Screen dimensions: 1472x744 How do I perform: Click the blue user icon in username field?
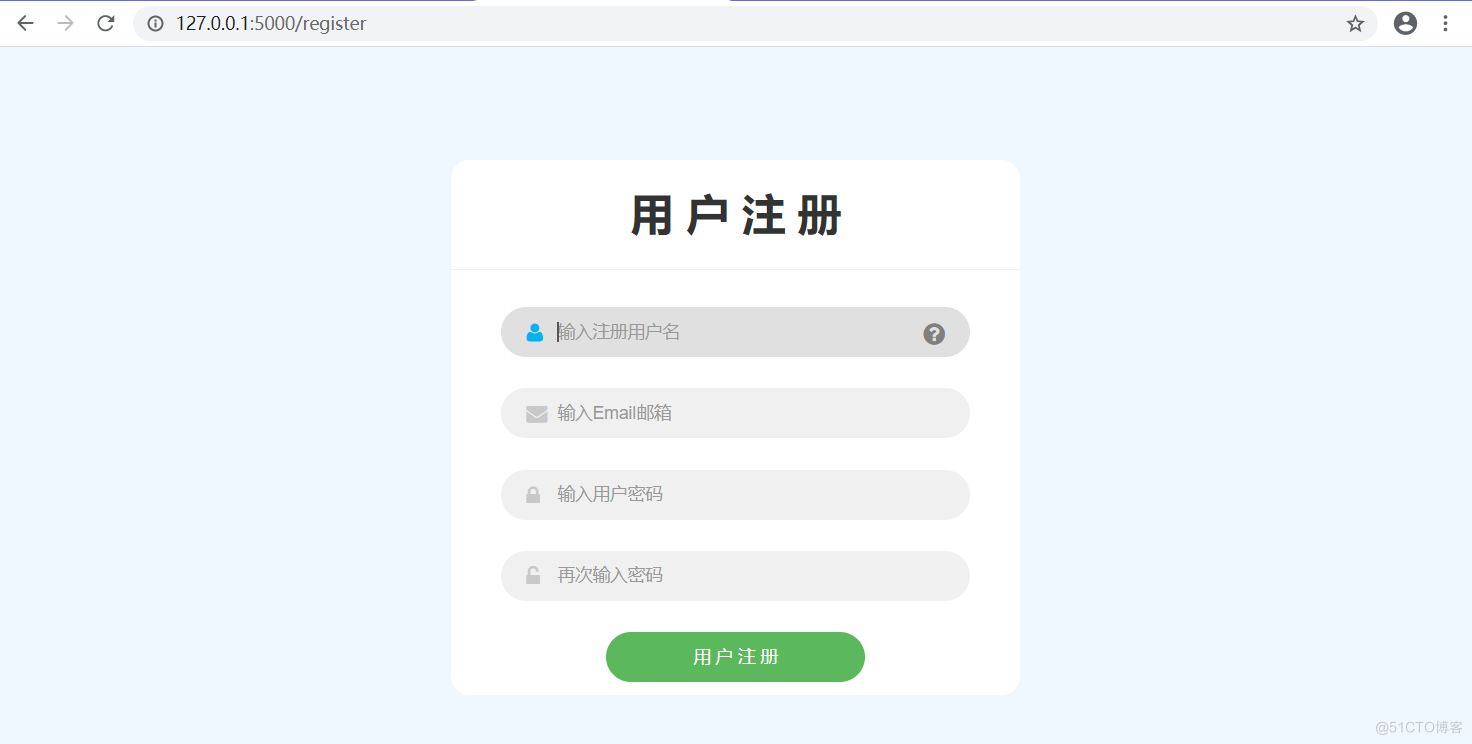coord(535,332)
